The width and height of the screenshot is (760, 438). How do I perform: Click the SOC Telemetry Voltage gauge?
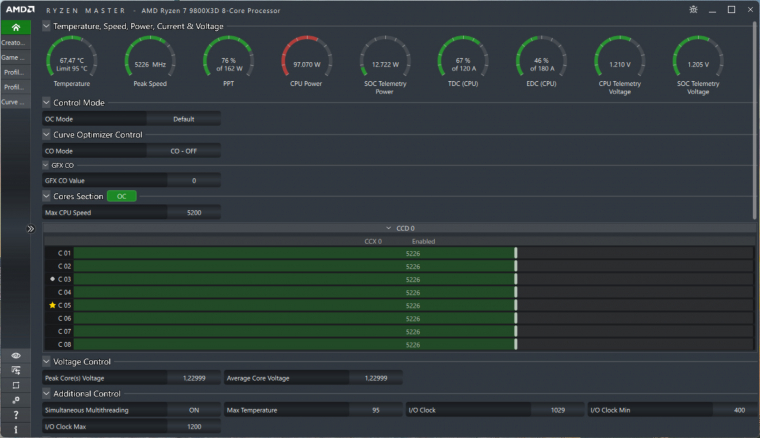point(698,65)
